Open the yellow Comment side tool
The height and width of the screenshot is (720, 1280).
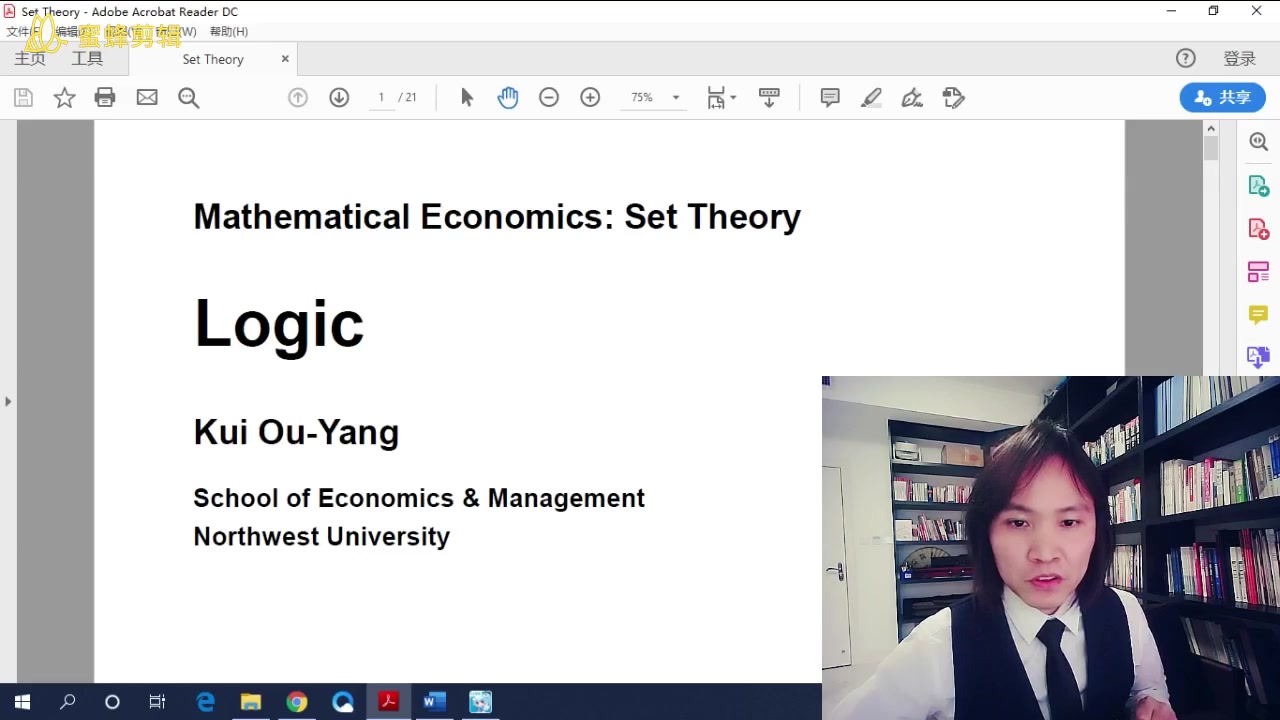coord(1258,315)
